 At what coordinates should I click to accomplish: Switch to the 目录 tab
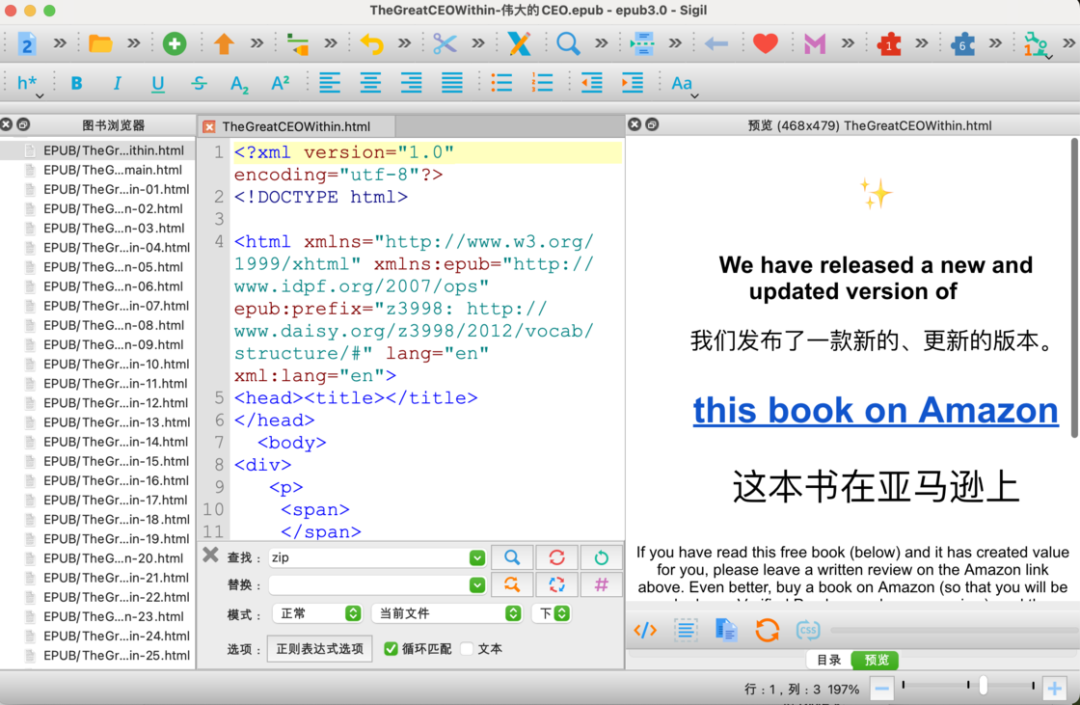click(829, 660)
